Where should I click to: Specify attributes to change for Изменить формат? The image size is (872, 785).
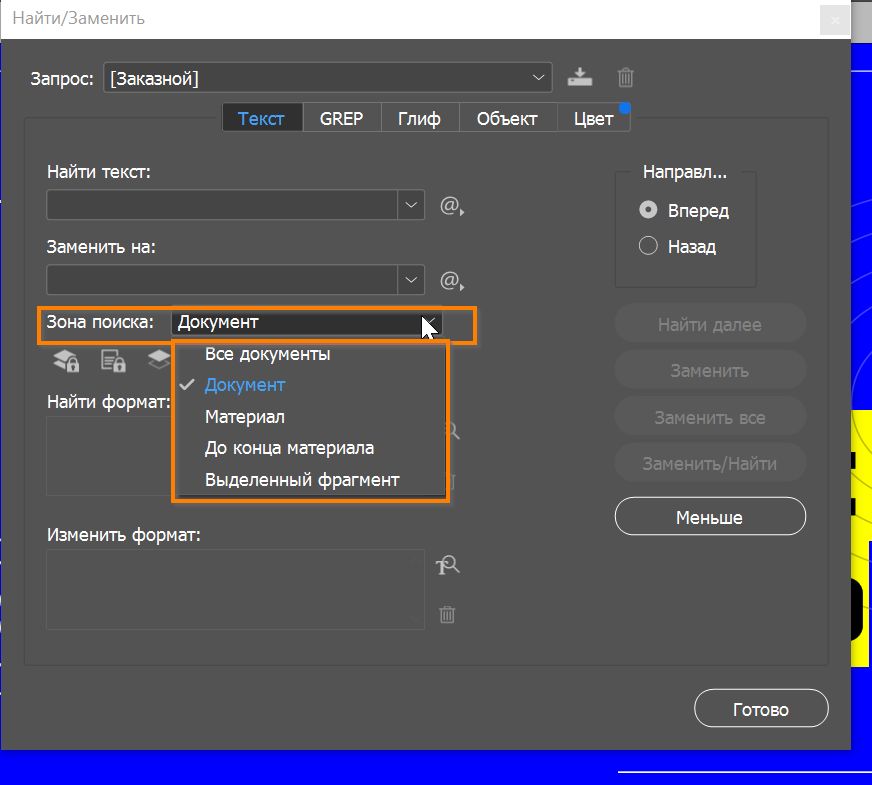point(447,565)
